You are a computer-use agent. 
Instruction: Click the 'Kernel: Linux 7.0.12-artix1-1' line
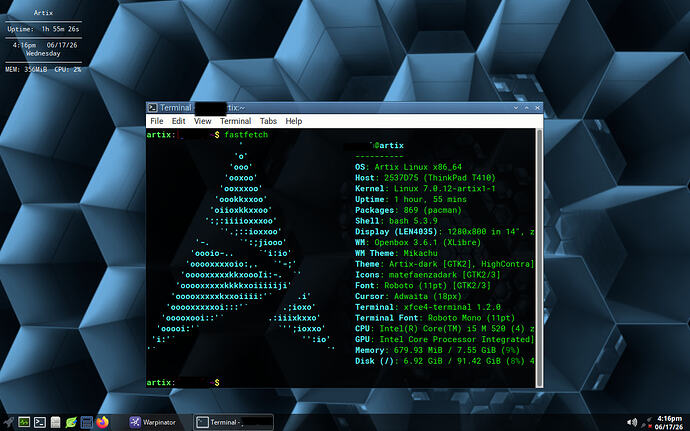click(x=425, y=188)
